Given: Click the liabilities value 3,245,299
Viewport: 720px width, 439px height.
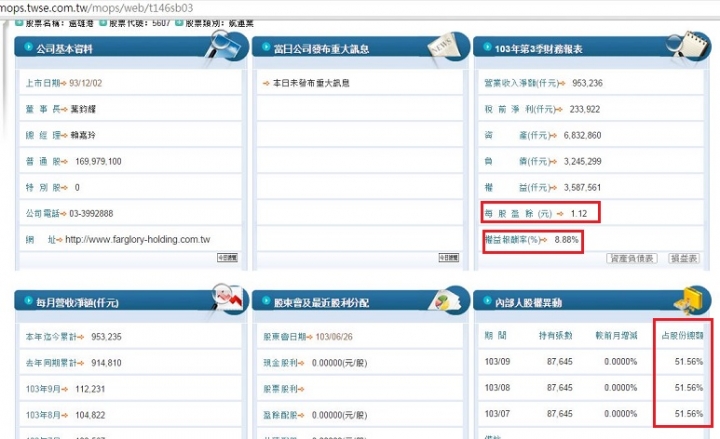Looking at the screenshot, I should point(582,161).
